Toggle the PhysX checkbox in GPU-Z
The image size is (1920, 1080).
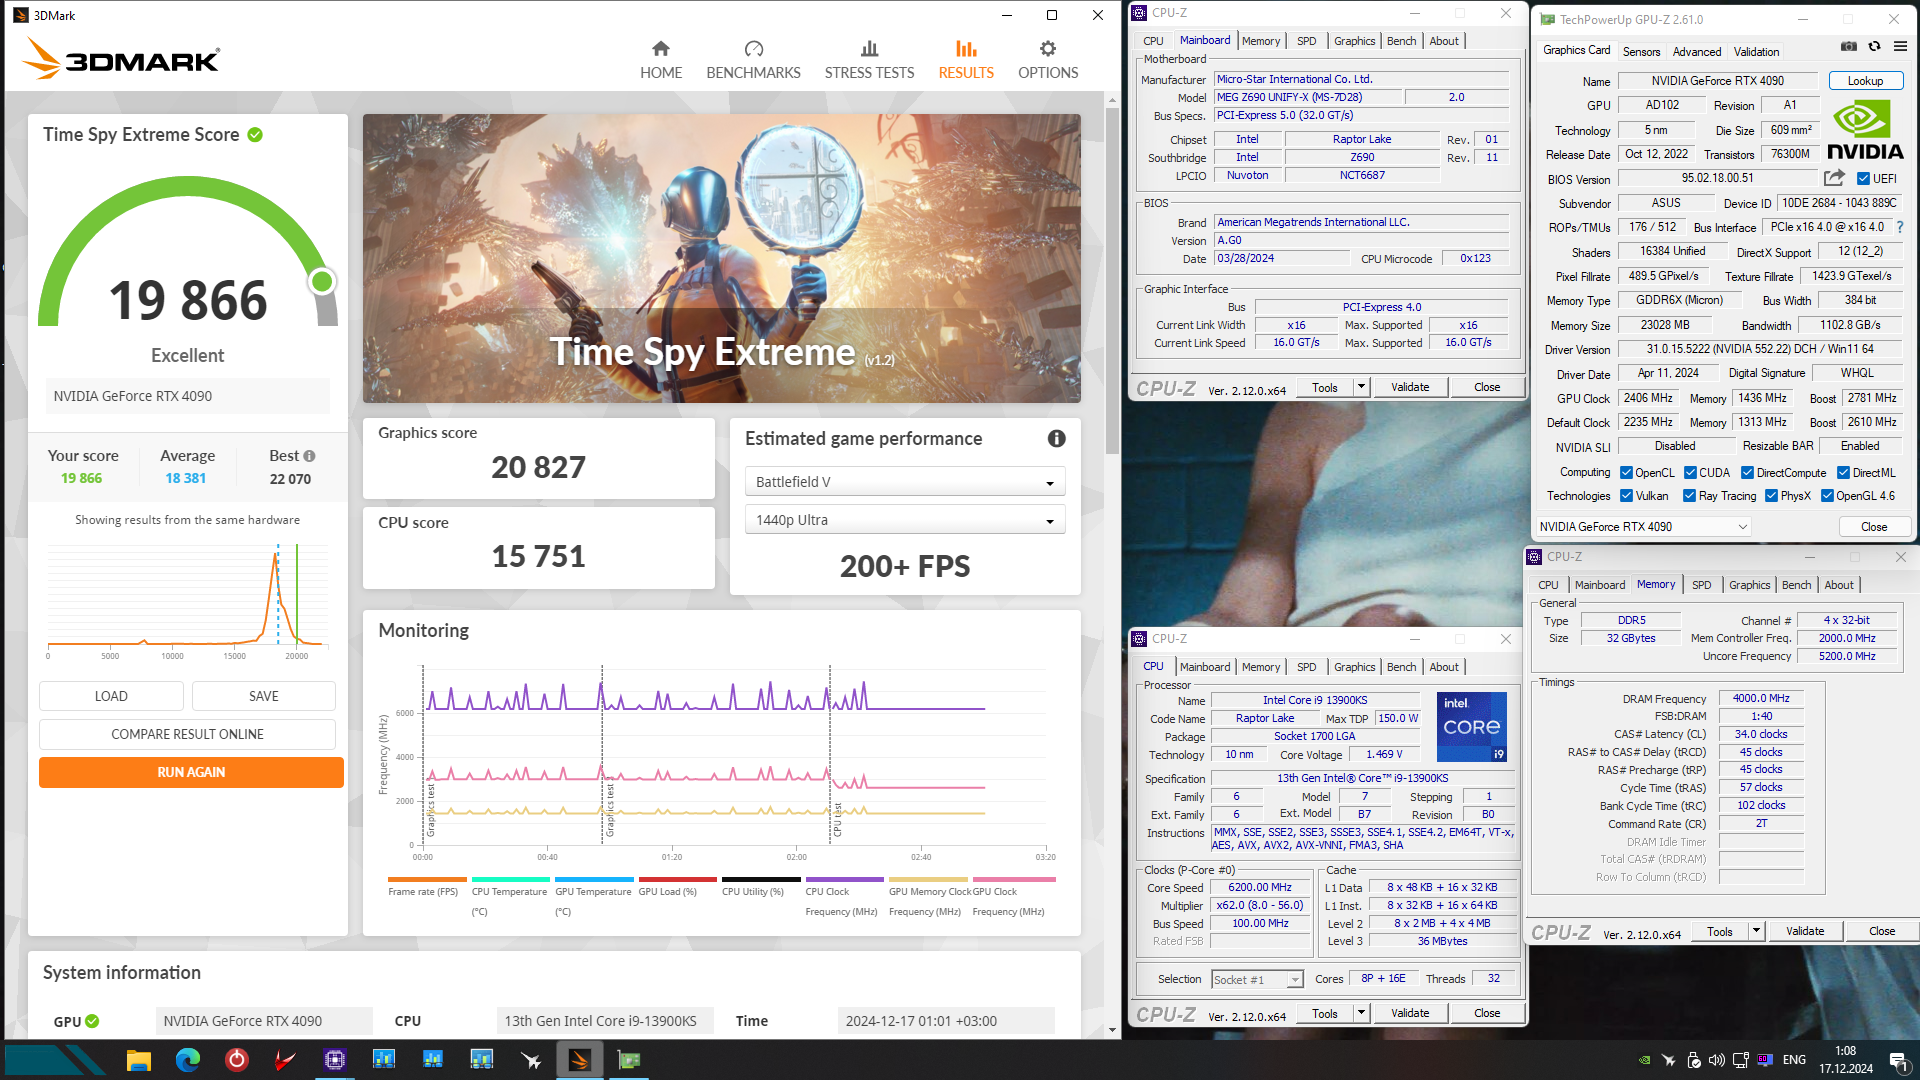click(1771, 496)
